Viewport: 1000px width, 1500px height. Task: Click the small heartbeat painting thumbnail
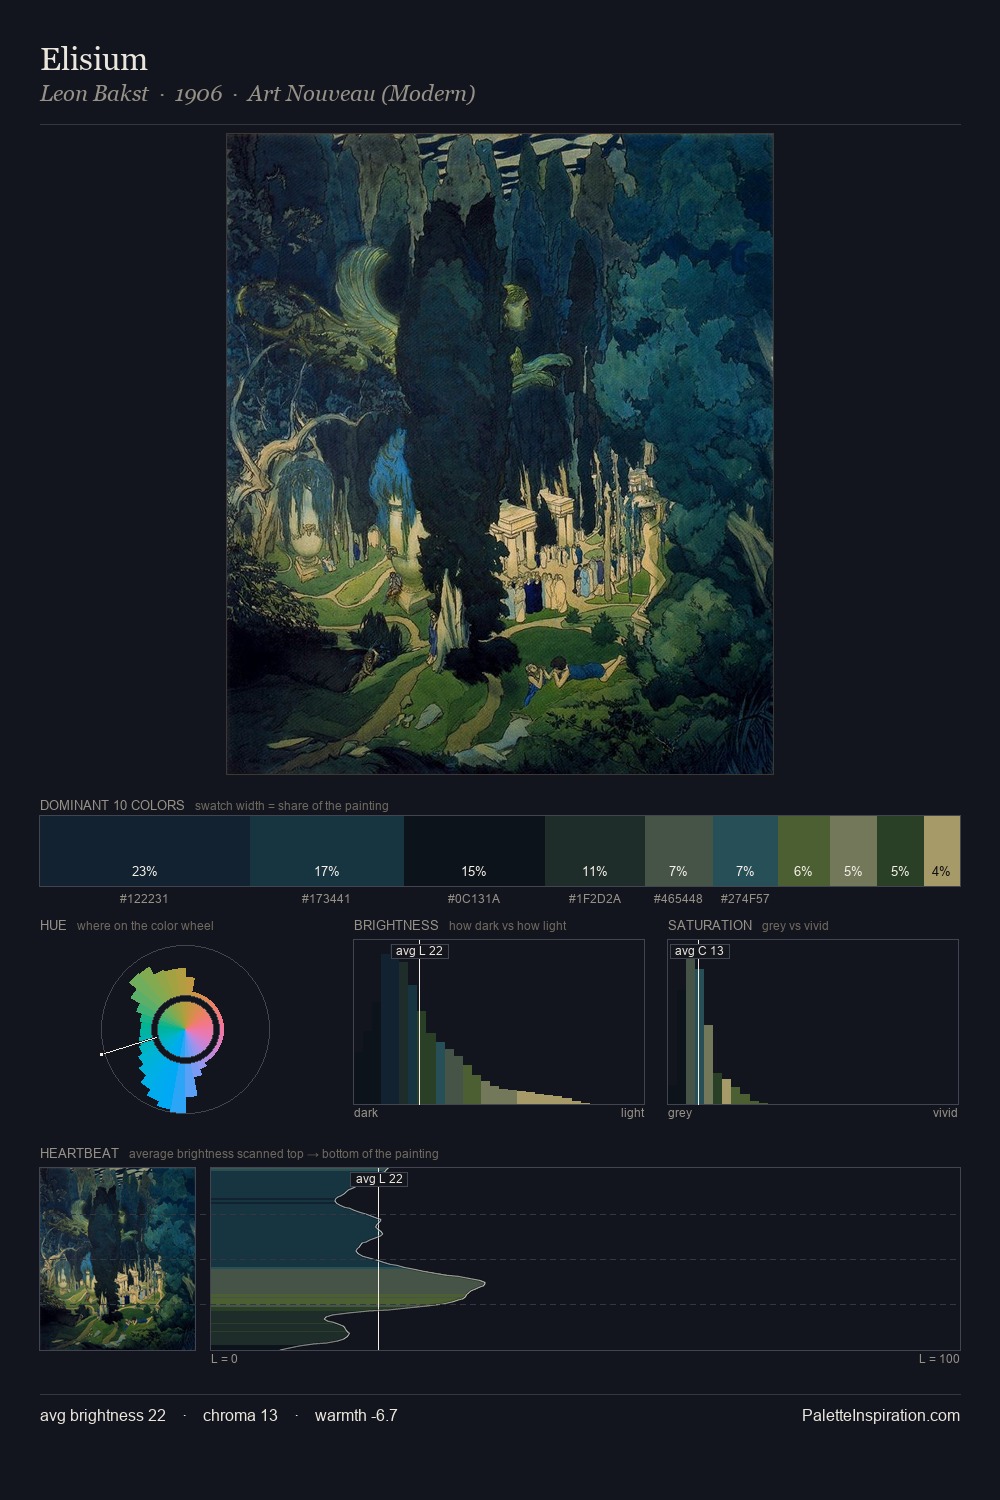click(x=118, y=1259)
